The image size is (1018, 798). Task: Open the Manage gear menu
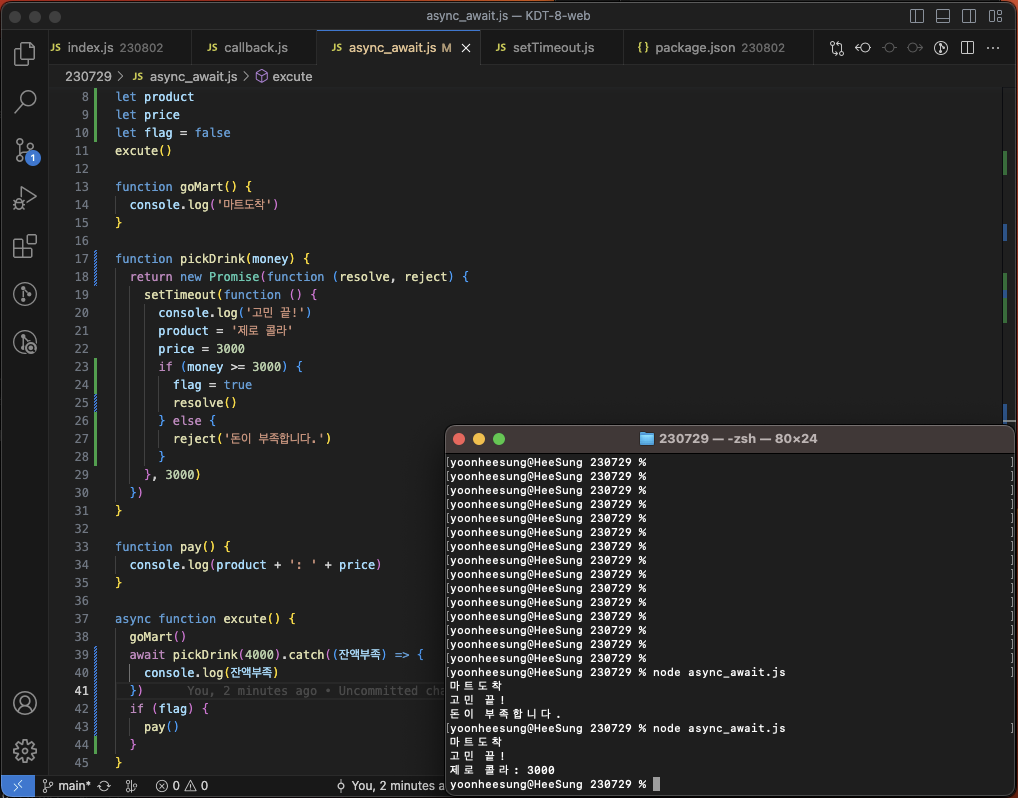(x=25, y=751)
